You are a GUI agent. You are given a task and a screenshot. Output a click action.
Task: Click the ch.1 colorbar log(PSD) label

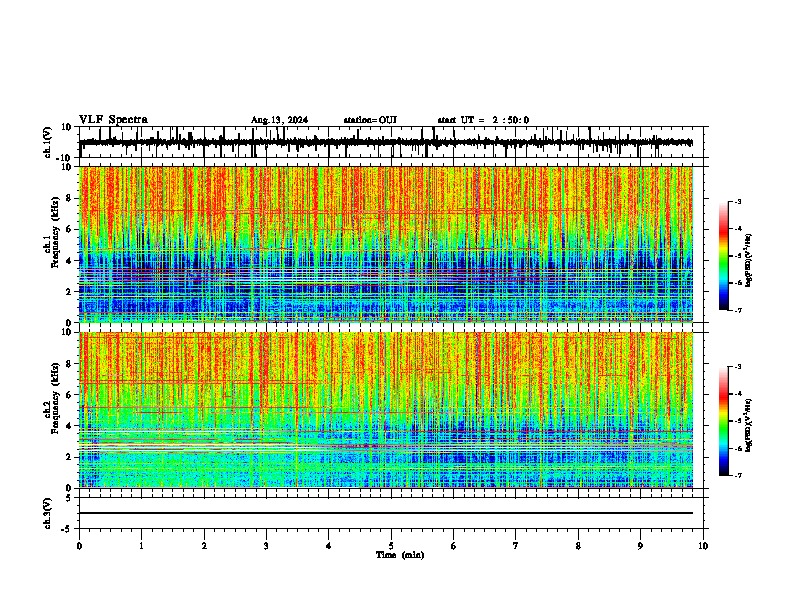coord(748,260)
